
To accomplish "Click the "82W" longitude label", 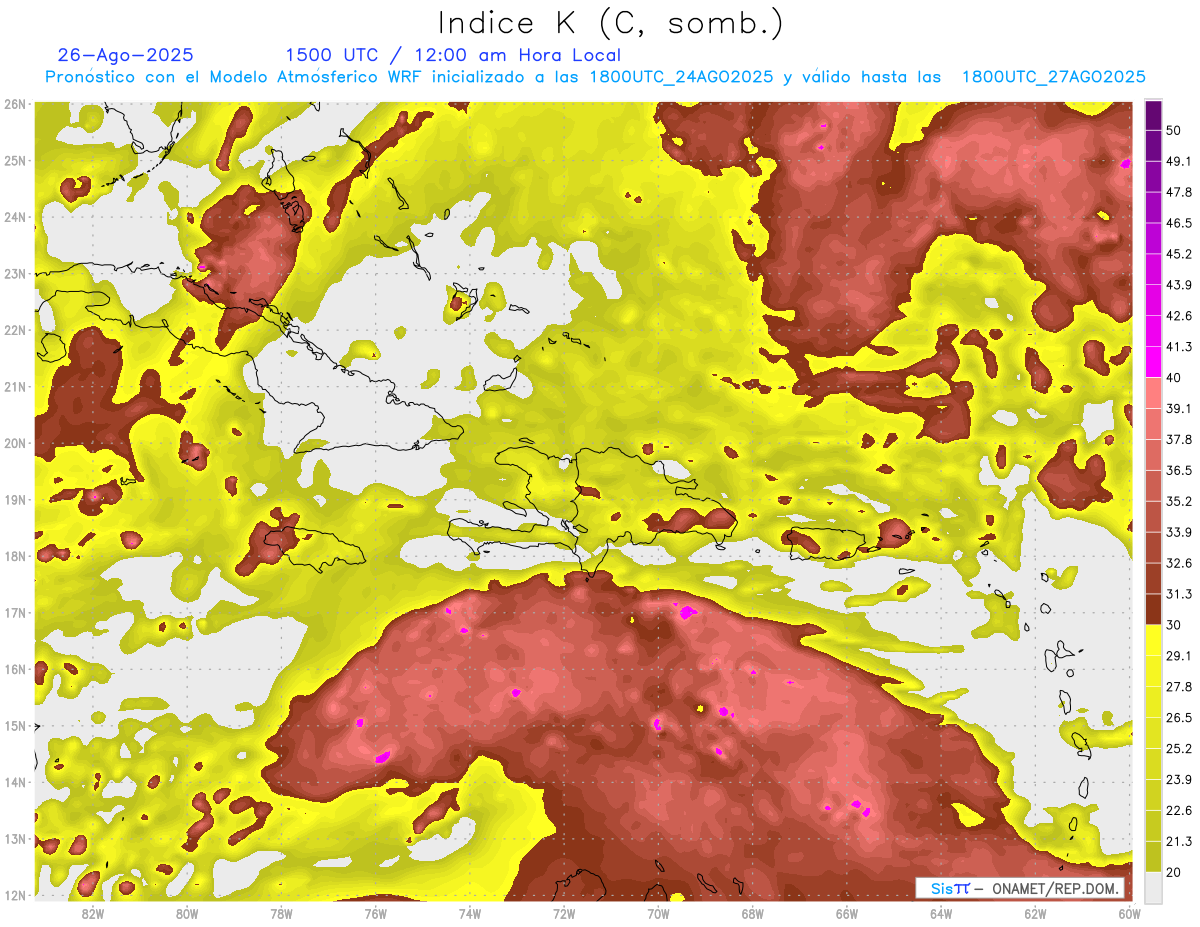I will [x=92, y=914].
